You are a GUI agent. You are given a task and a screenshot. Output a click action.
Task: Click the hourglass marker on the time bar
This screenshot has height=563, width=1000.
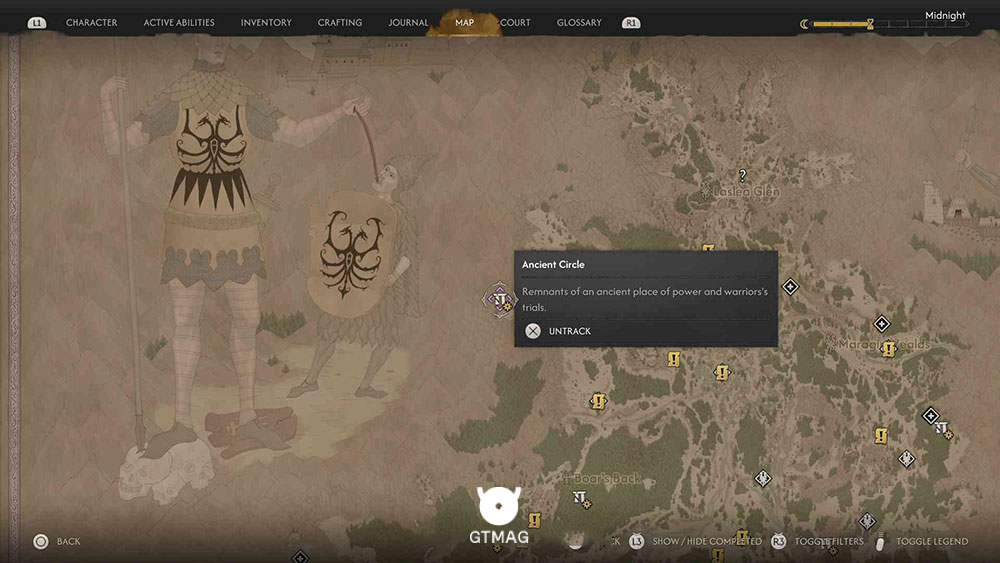click(x=870, y=24)
